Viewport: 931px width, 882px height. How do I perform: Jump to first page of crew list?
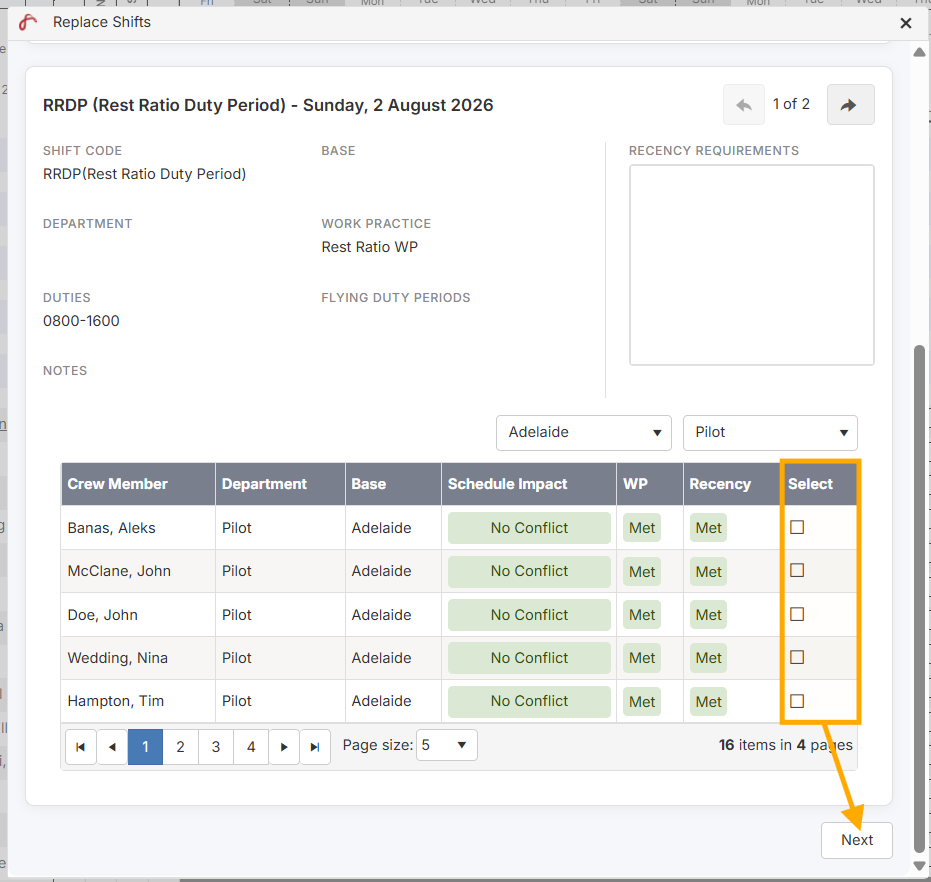coord(81,747)
